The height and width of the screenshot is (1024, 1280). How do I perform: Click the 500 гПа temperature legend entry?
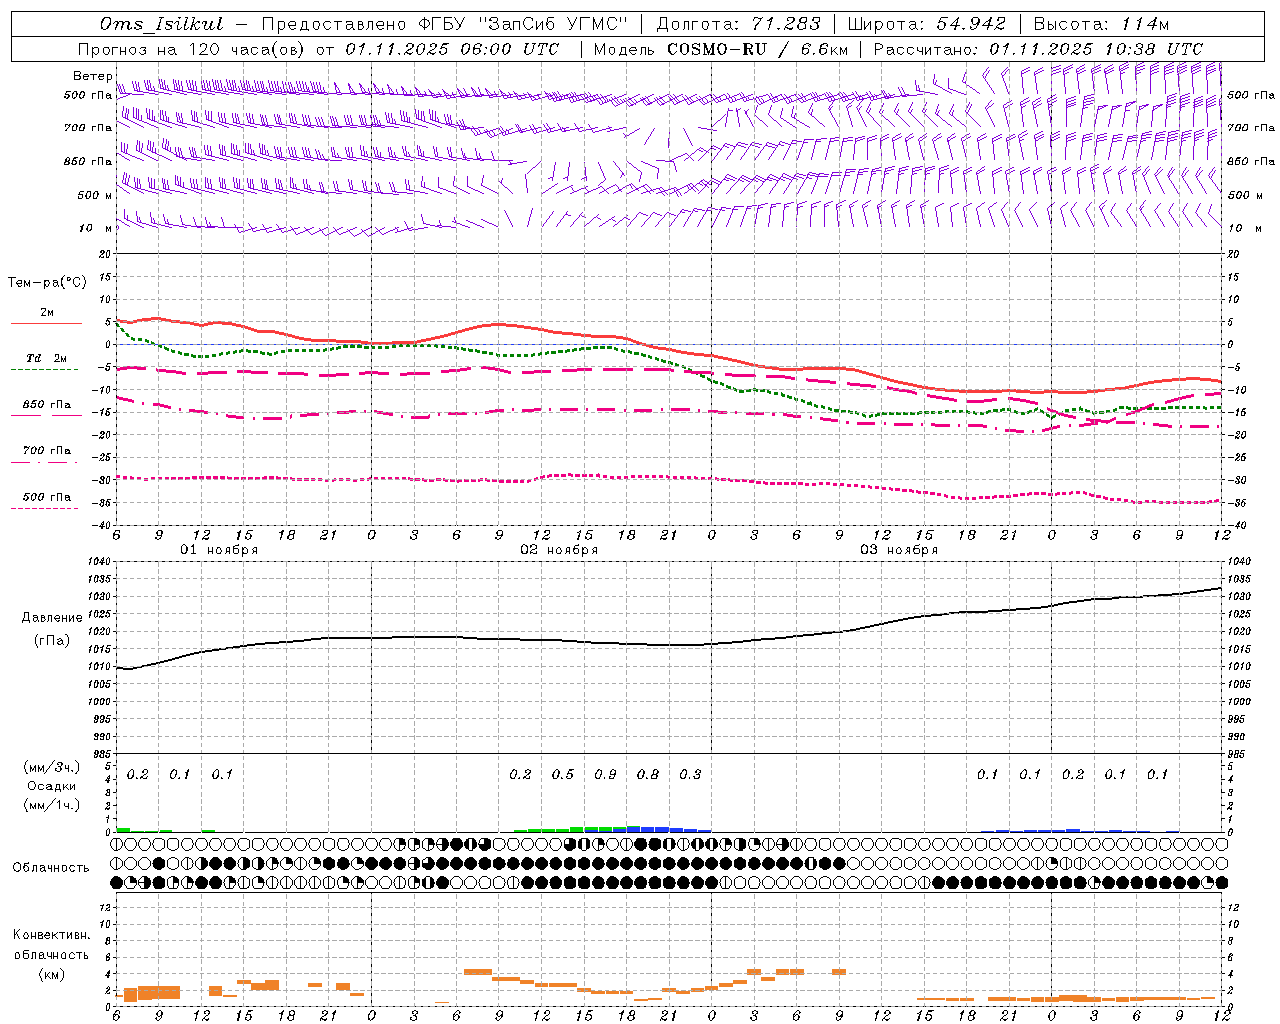[x=47, y=497]
